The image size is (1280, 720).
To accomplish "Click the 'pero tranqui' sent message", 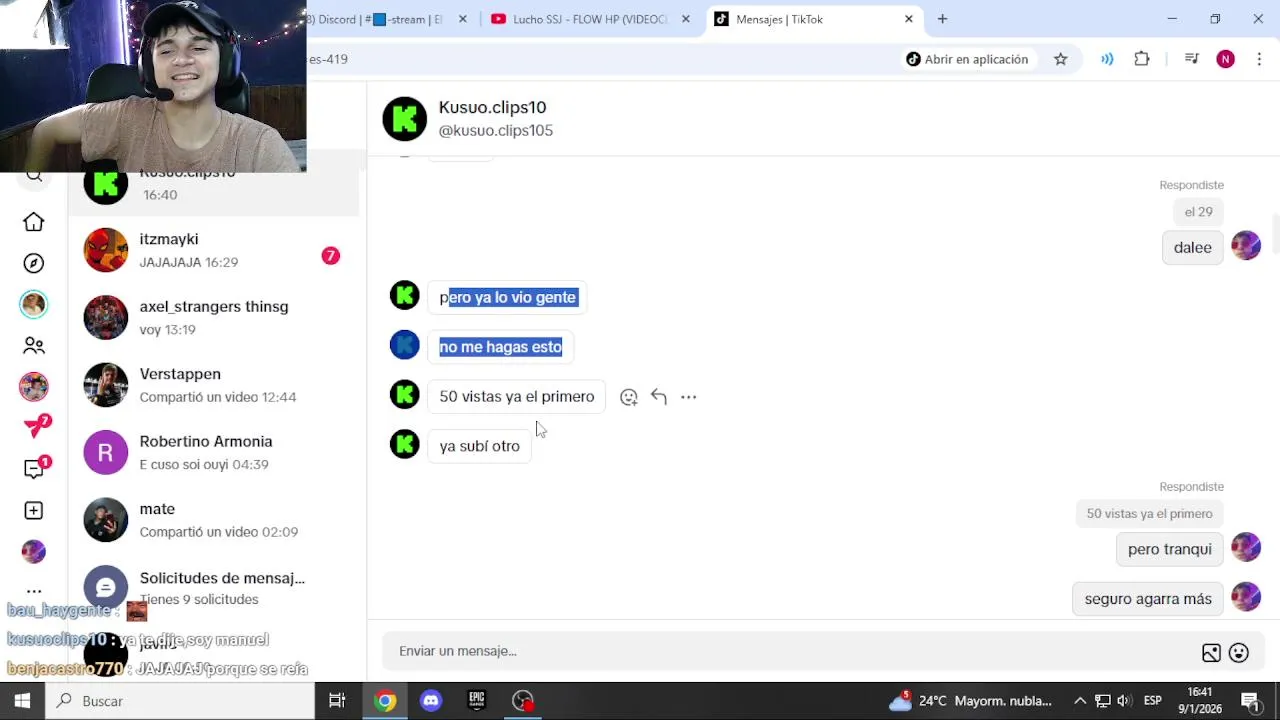I will tap(1169, 549).
